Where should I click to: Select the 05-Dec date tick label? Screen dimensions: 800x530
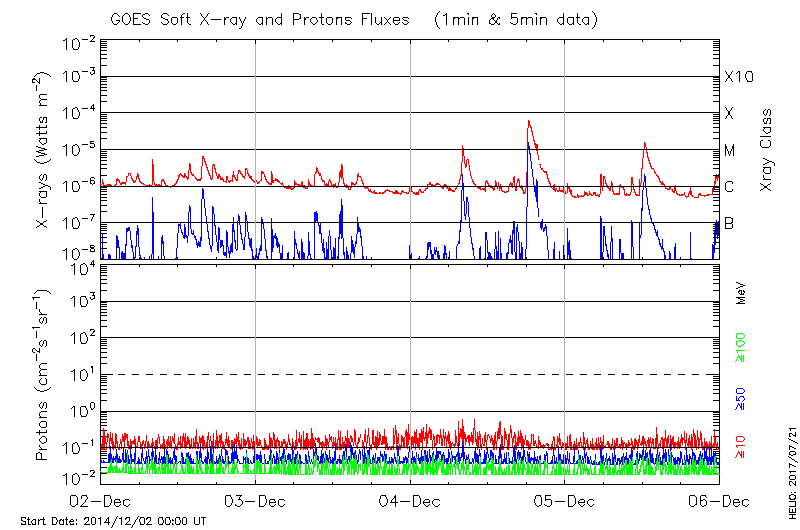click(565, 500)
